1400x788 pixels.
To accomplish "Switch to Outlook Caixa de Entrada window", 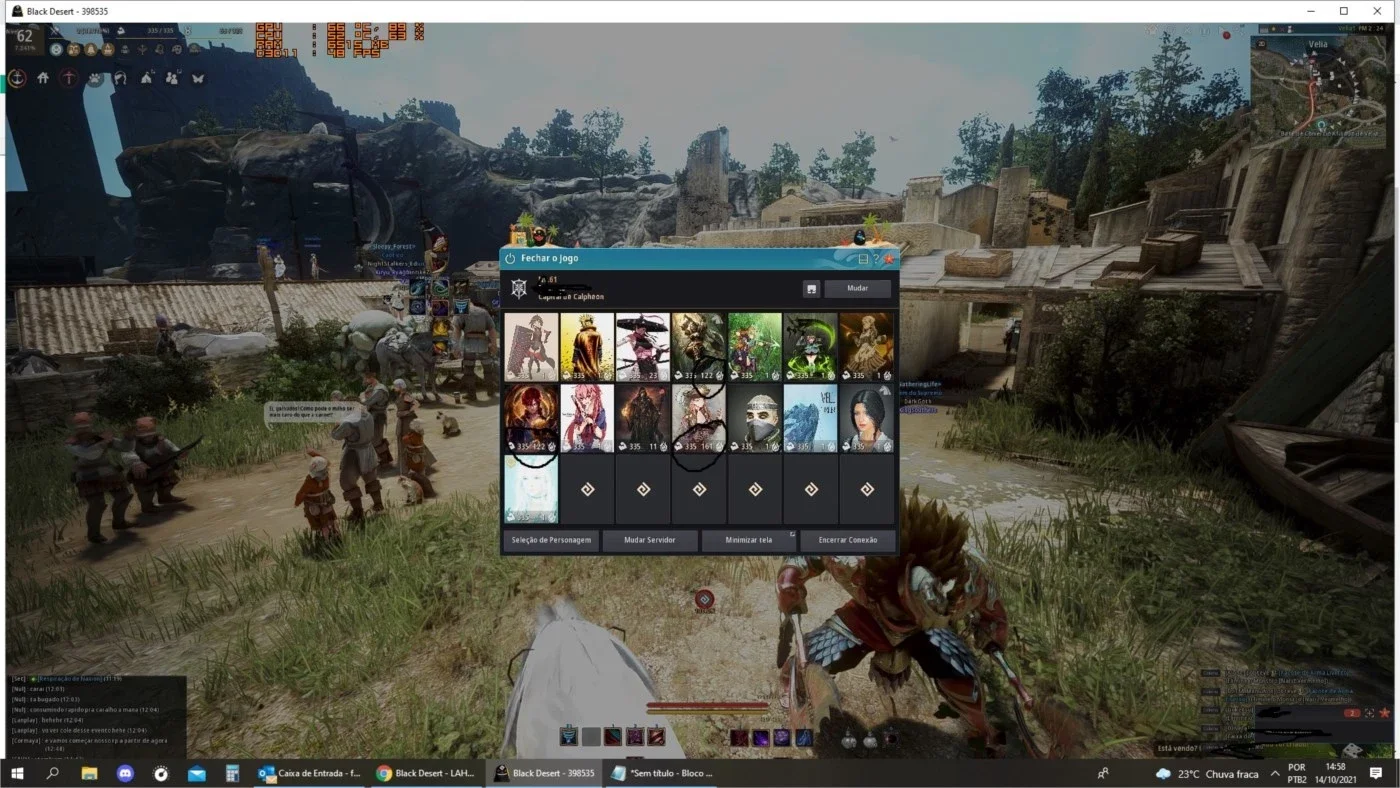I will [310, 773].
